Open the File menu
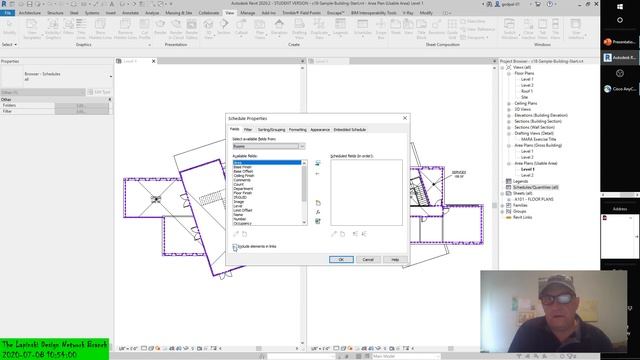This screenshot has height=360, width=640. click(8, 13)
